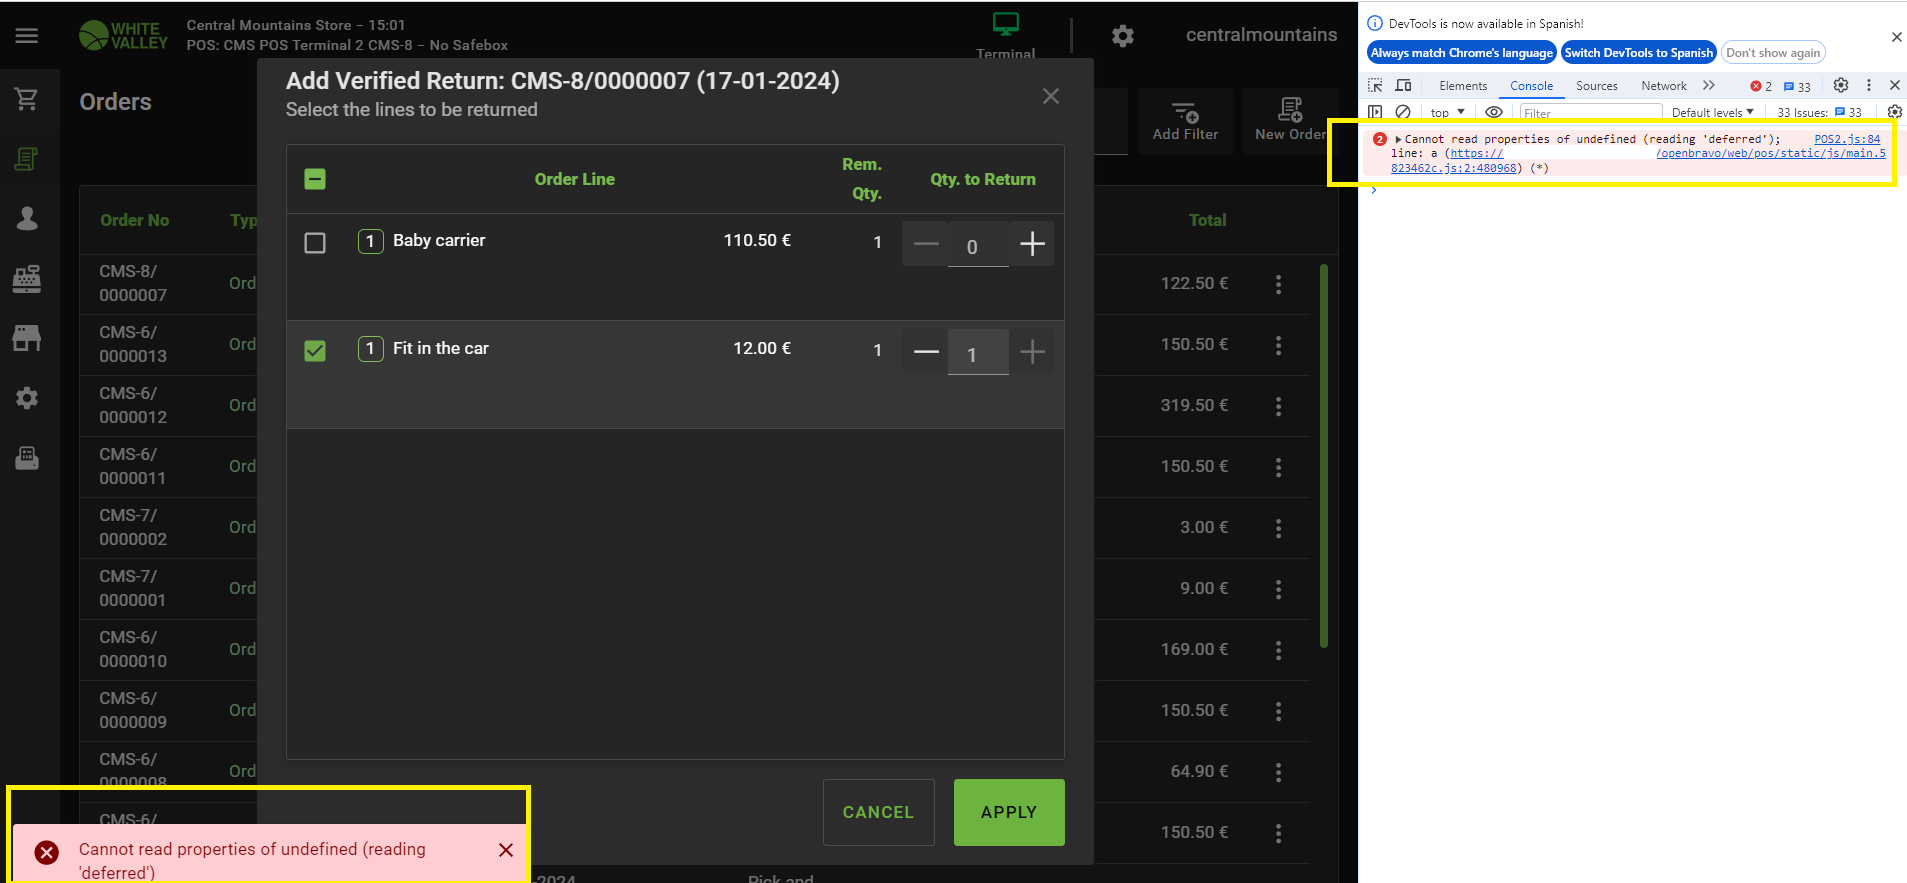Click Always match Chrome's language

(x=1462, y=53)
